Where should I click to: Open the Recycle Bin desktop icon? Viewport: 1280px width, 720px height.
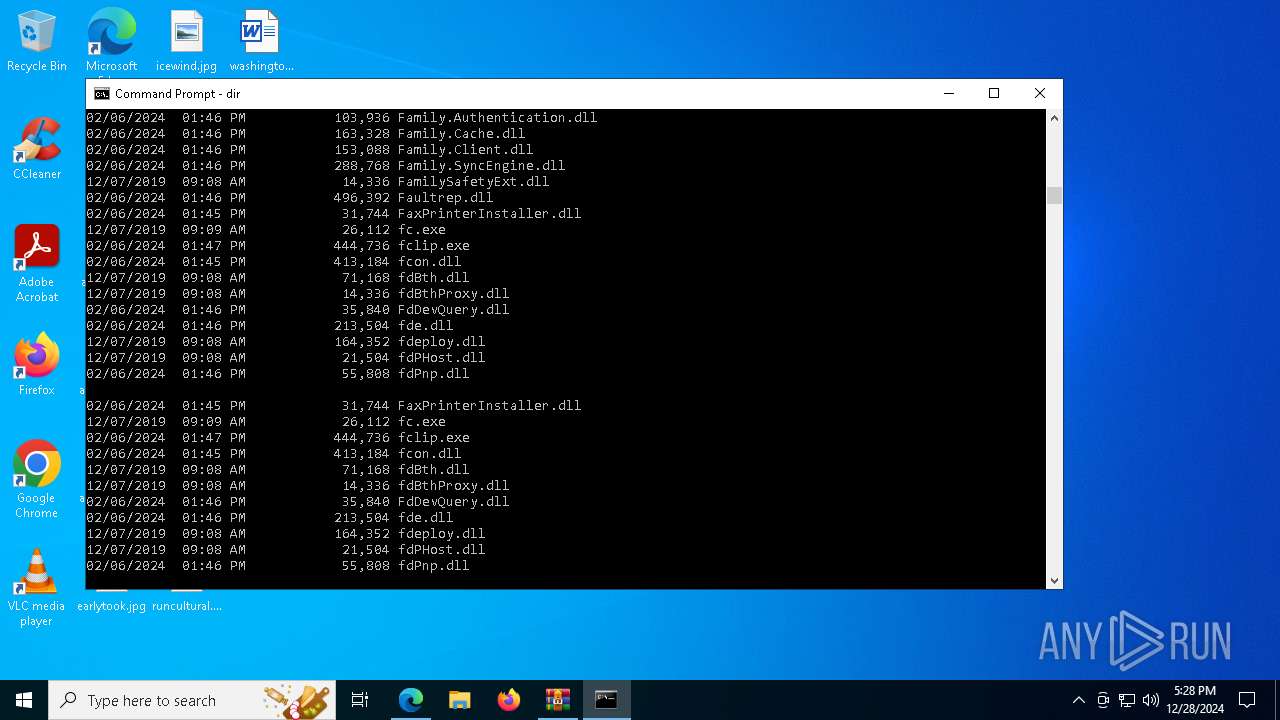[x=37, y=41]
